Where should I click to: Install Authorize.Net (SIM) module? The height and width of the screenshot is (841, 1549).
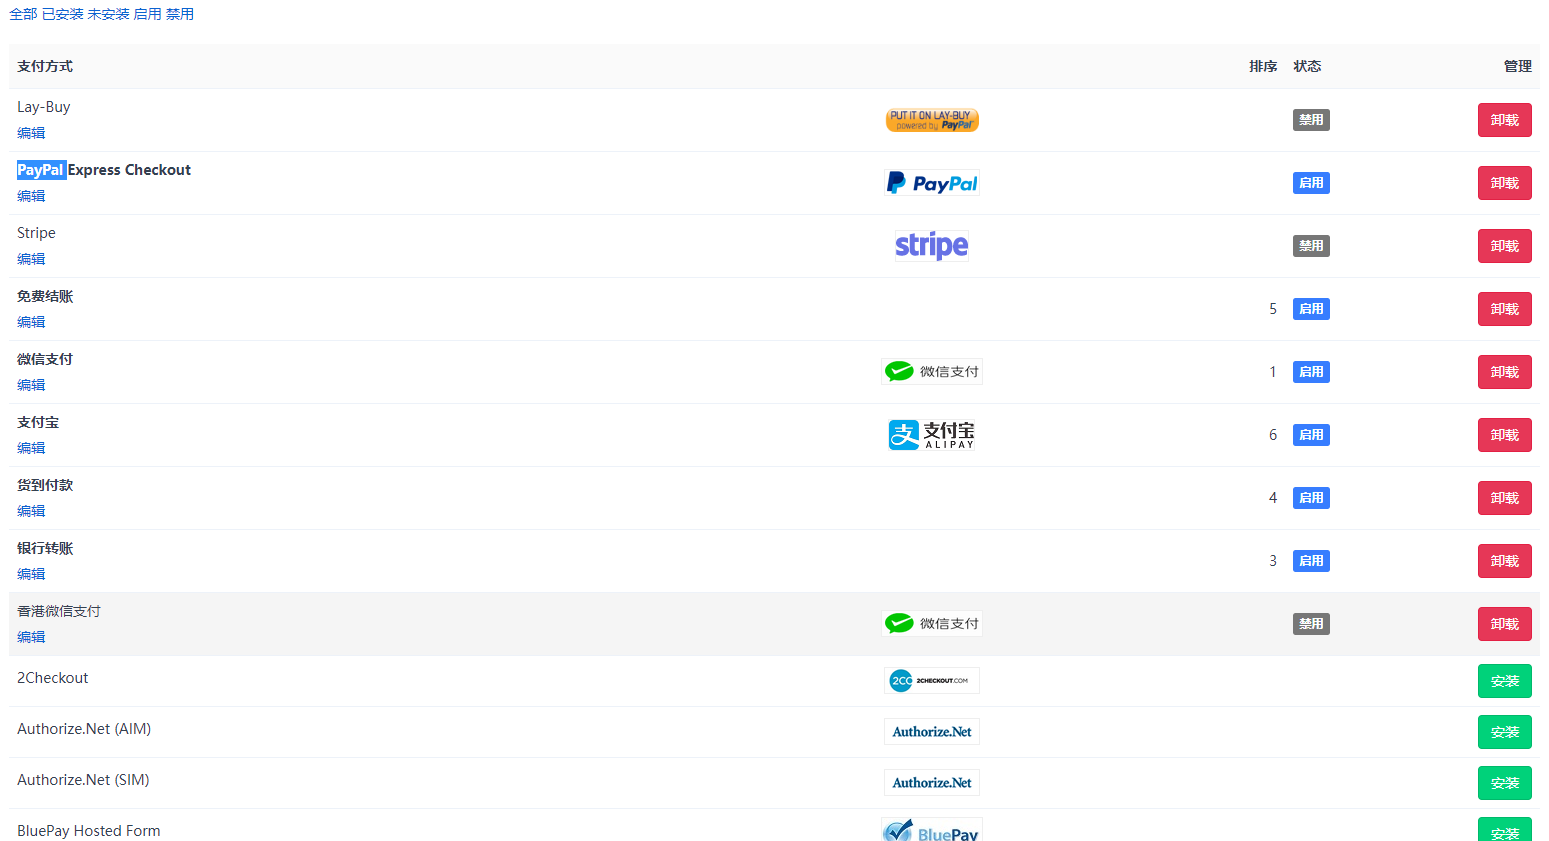pyautogui.click(x=1505, y=783)
